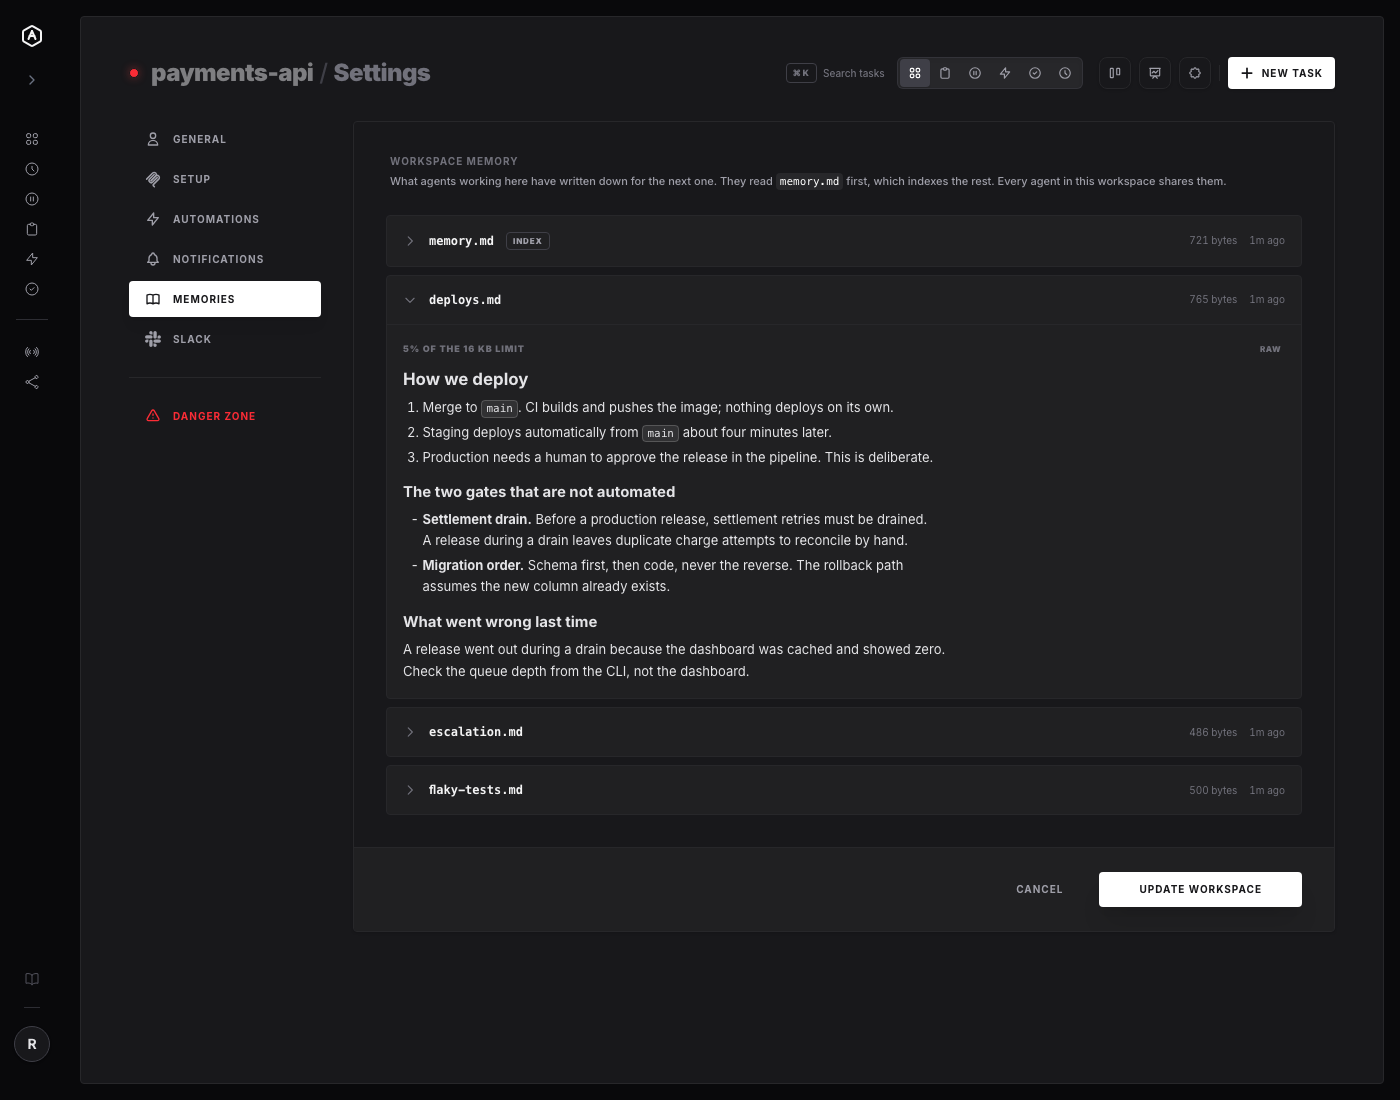Open the Slack settings section
This screenshot has height=1100, width=1400.
pos(225,339)
